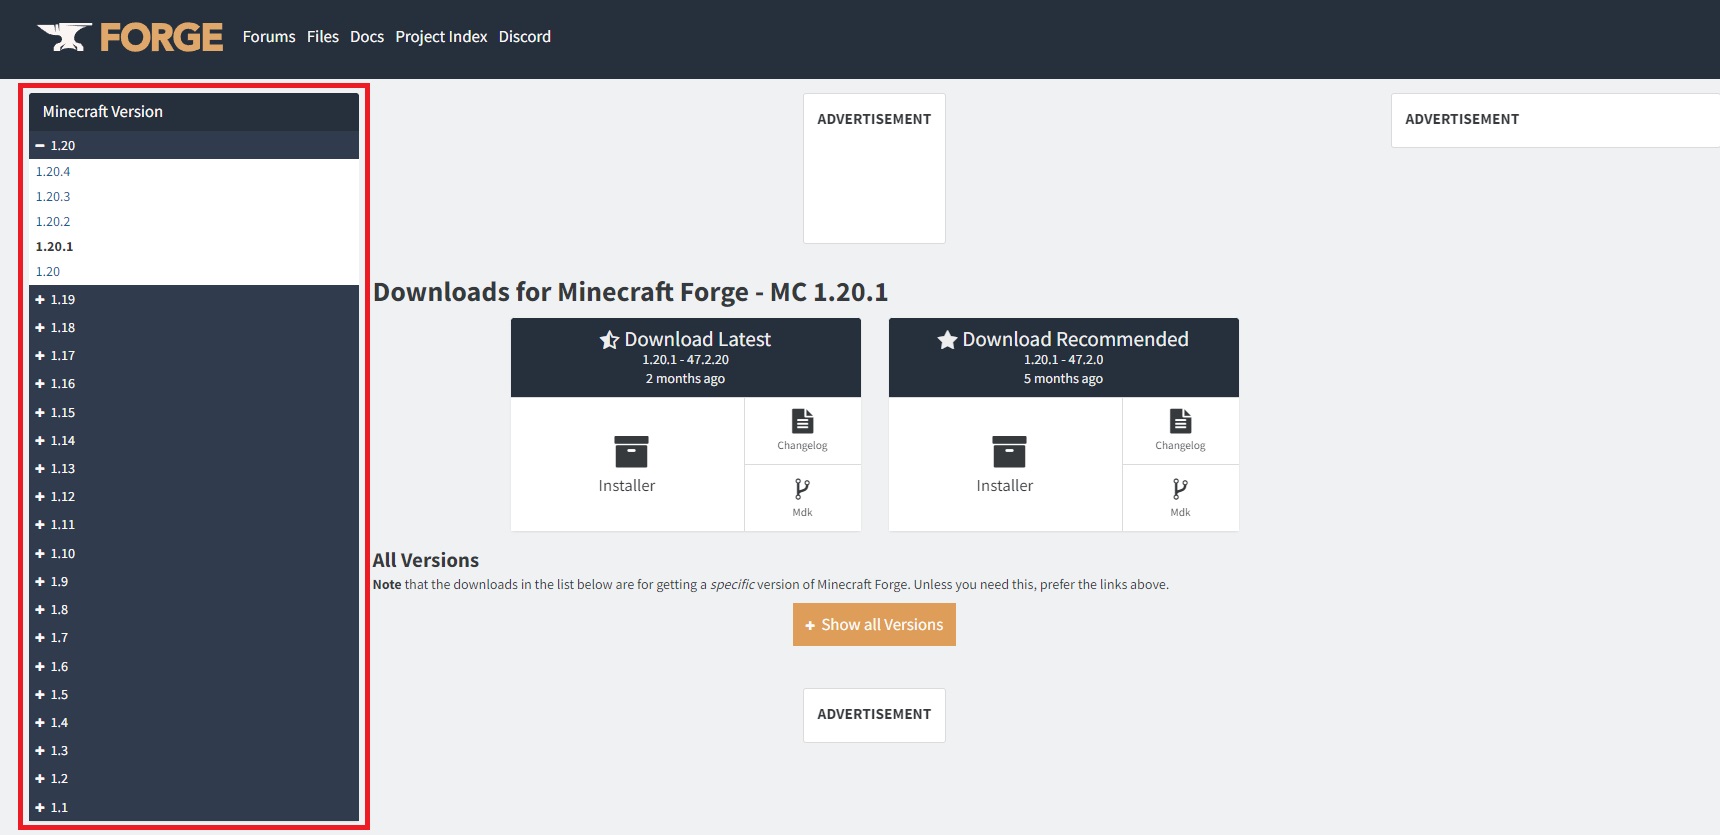Select Minecraft version 1.20.3
1720x835 pixels.
pos(53,197)
